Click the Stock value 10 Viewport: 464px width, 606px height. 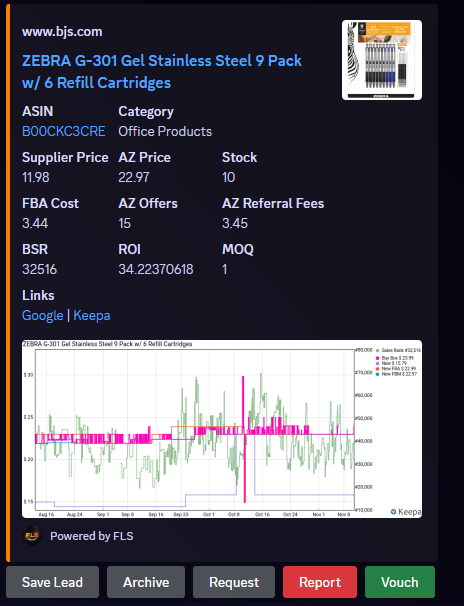(228, 177)
